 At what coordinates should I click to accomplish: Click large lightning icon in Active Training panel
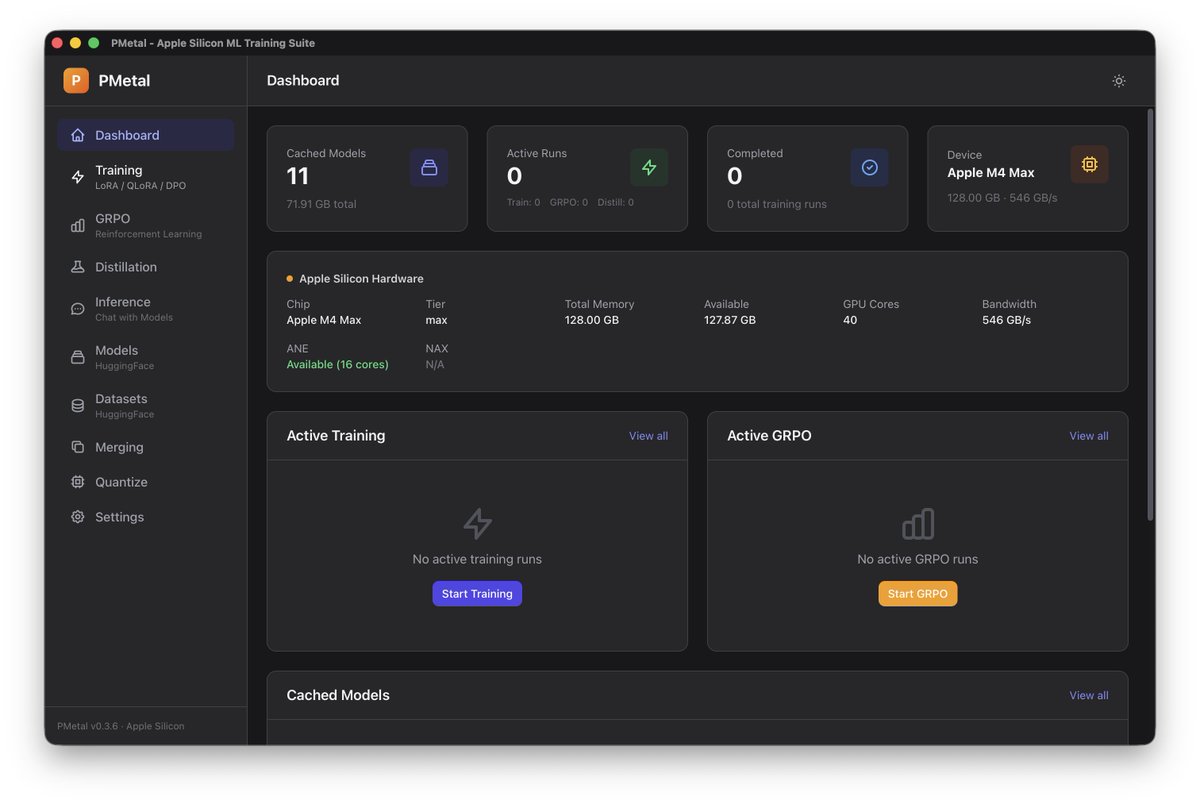click(x=477, y=524)
